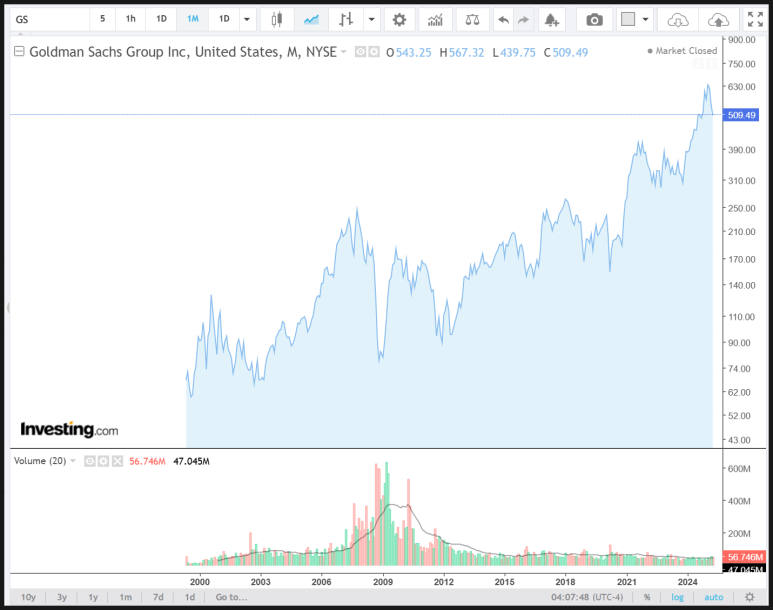773x610 pixels.
Task: Open the interval dropdown arrow
Action: 247,20
